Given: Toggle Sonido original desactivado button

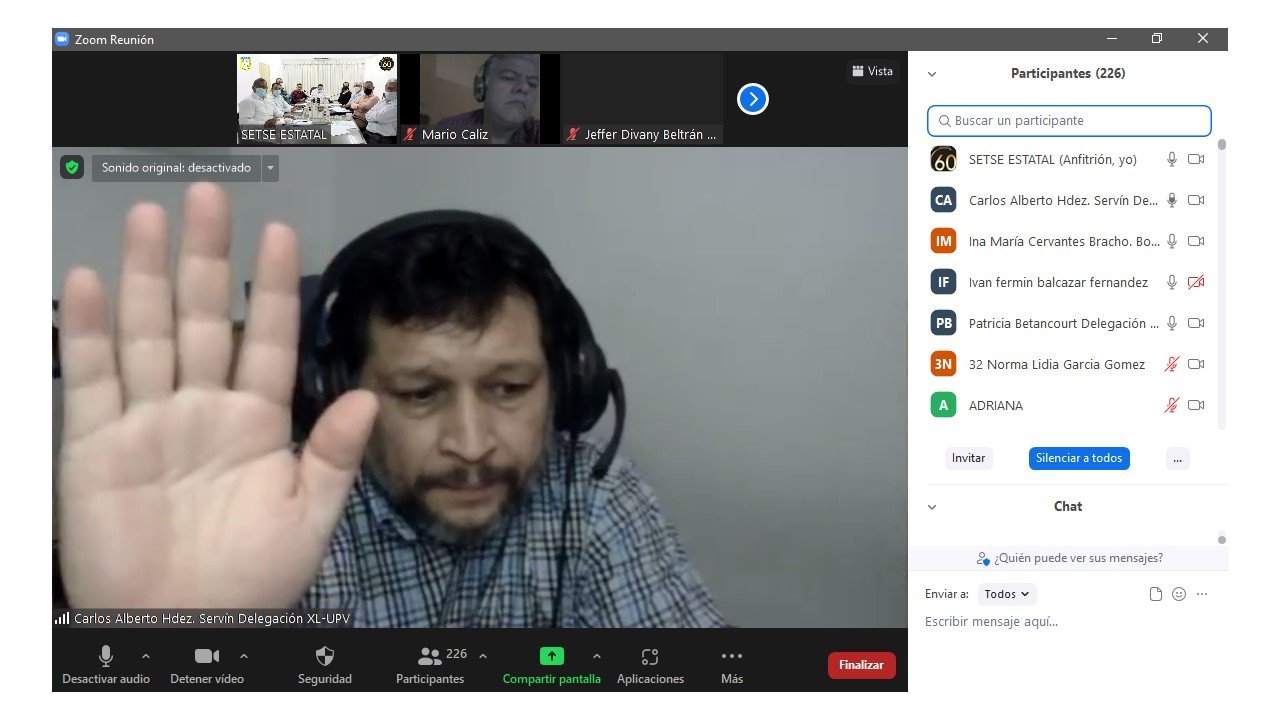Looking at the screenshot, I should pyautogui.click(x=177, y=168).
